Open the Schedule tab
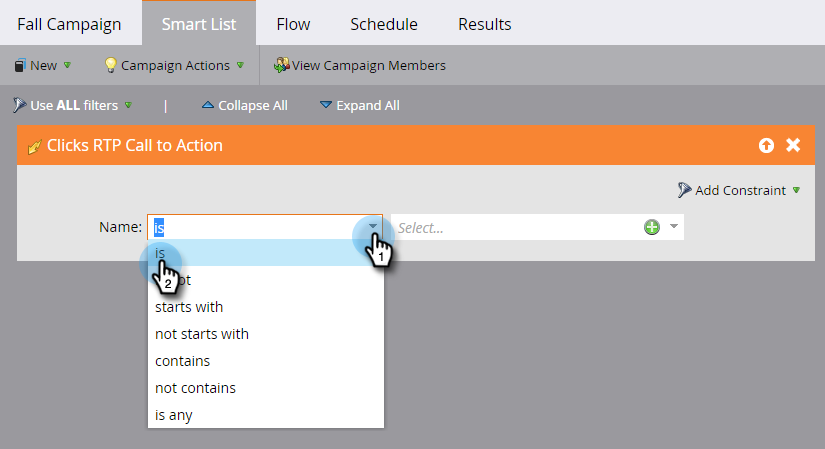This screenshot has width=825, height=449. [x=384, y=24]
